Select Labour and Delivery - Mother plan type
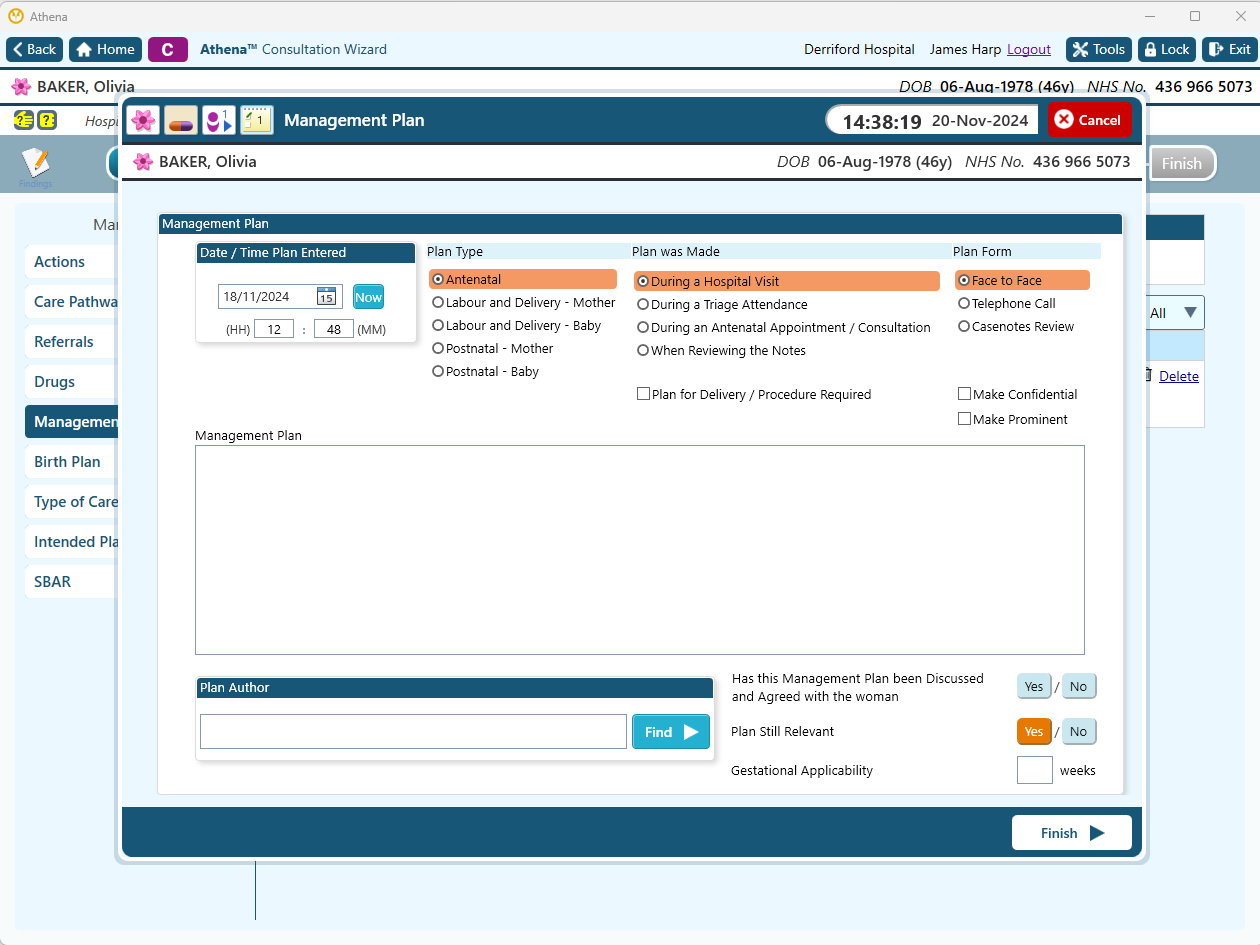This screenshot has height=945, width=1260. tap(523, 302)
